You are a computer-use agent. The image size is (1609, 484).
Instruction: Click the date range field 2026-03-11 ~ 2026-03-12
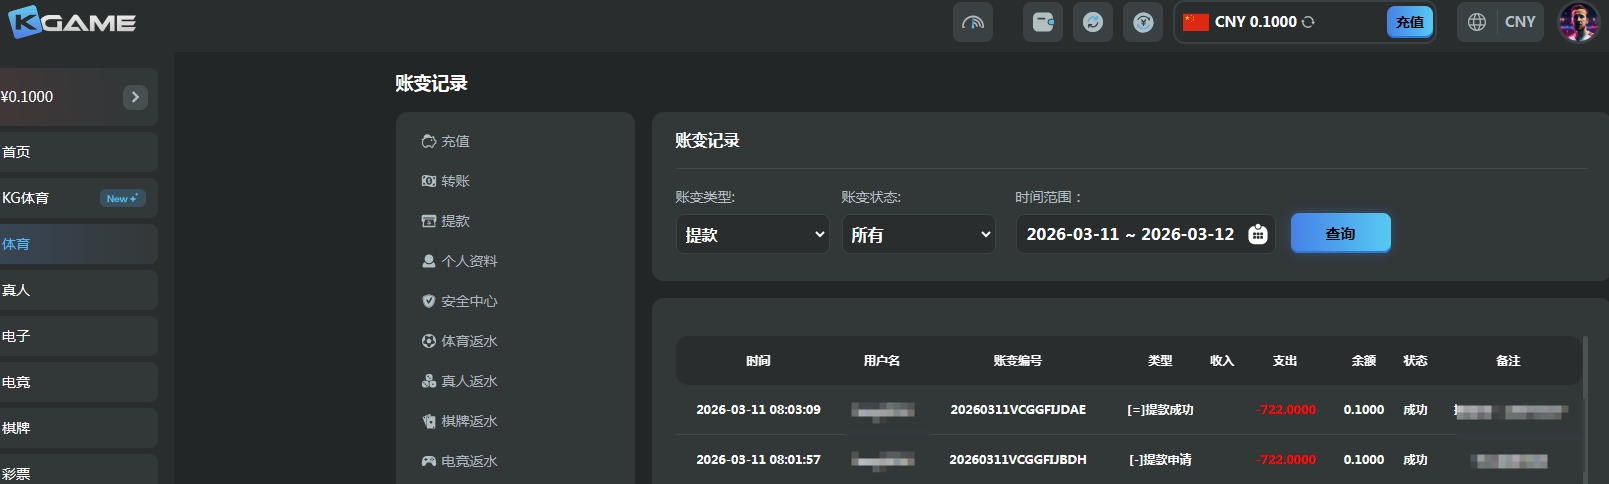coord(1146,234)
